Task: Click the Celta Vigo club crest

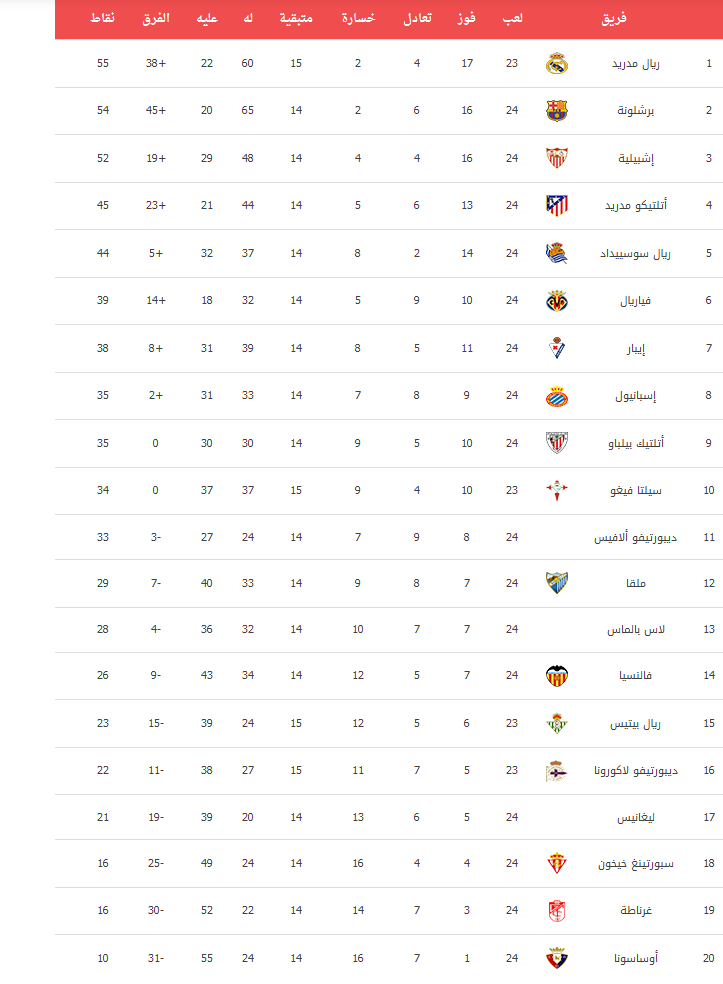Action: click(x=557, y=491)
